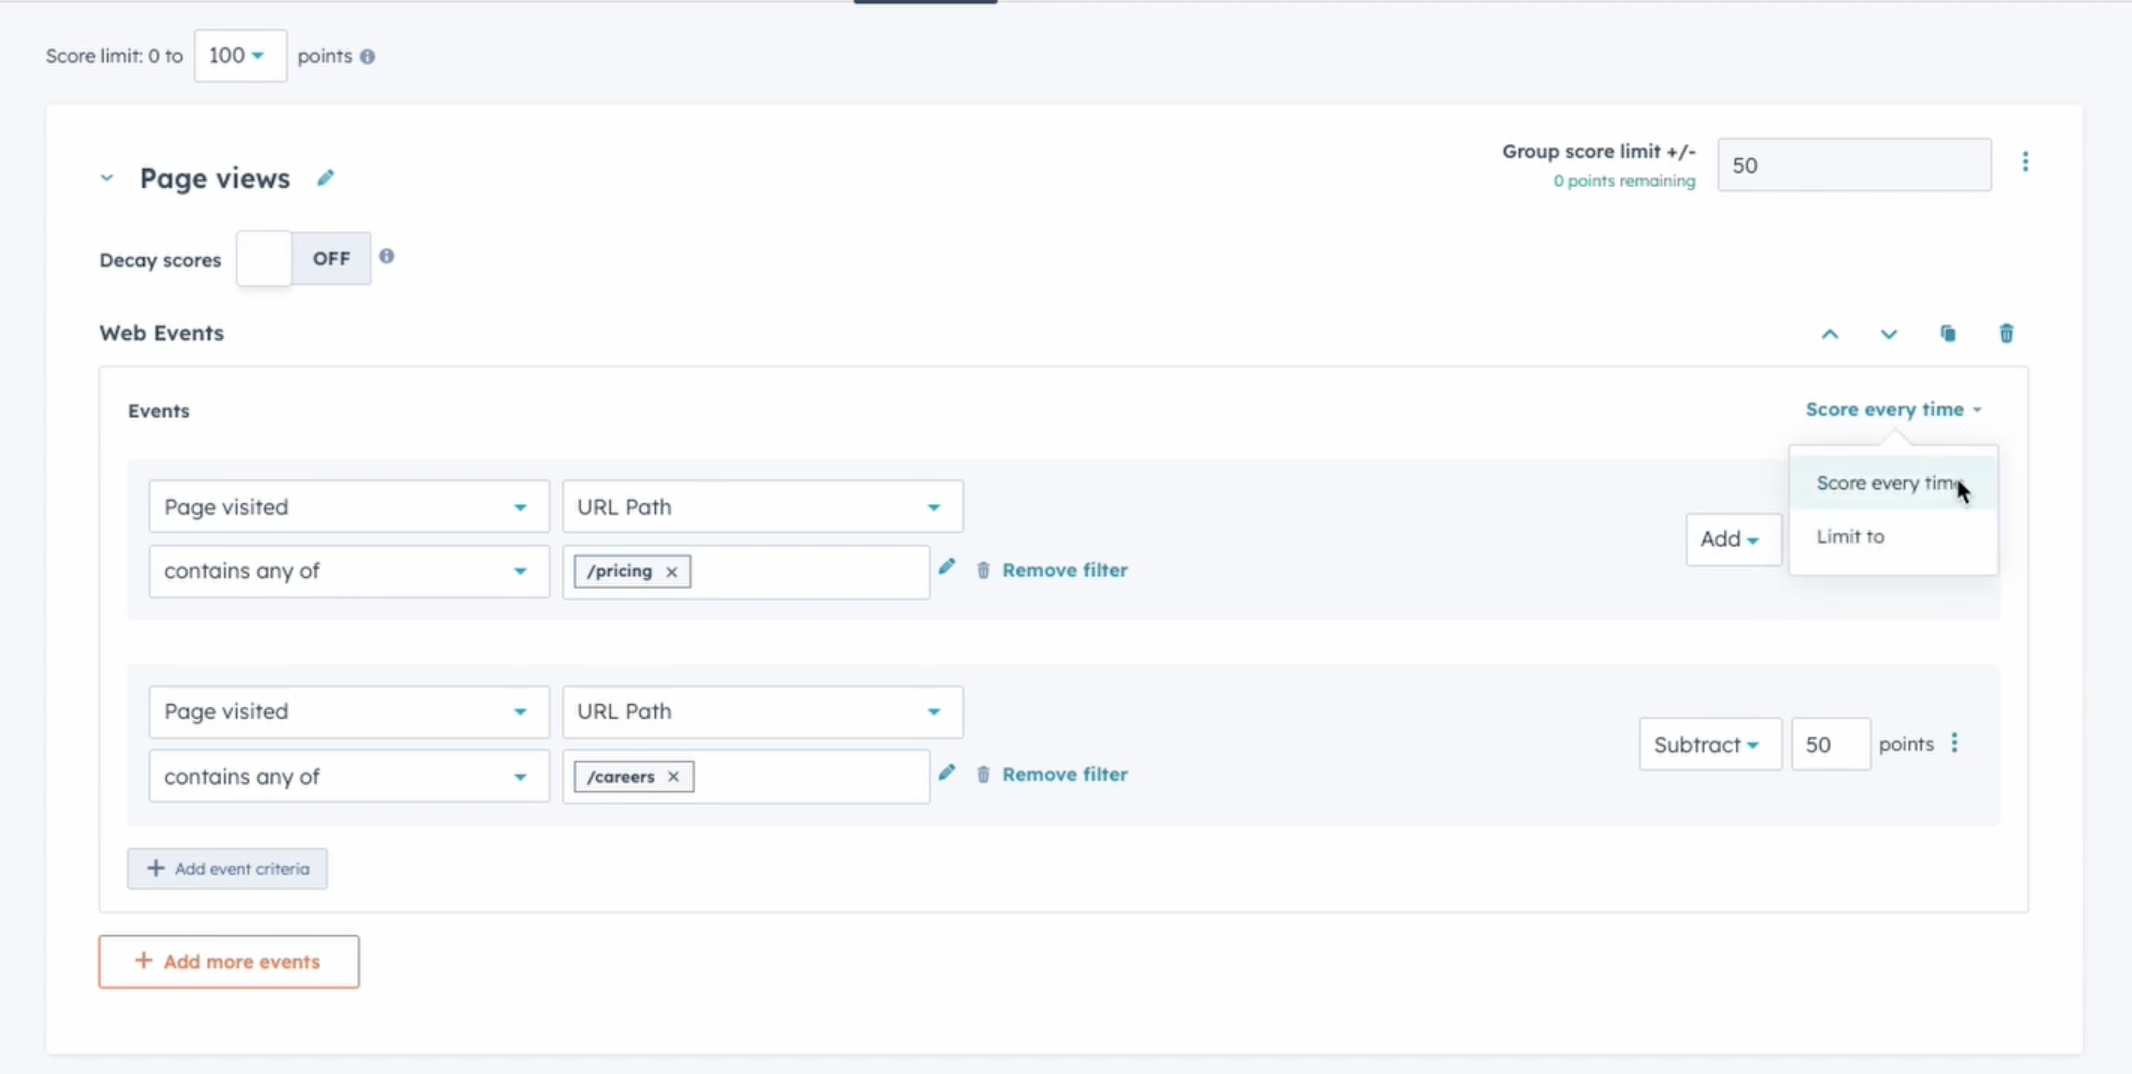Open the score limit 100 dropdown
Image resolution: width=2132 pixels, height=1074 pixels.
[239, 56]
